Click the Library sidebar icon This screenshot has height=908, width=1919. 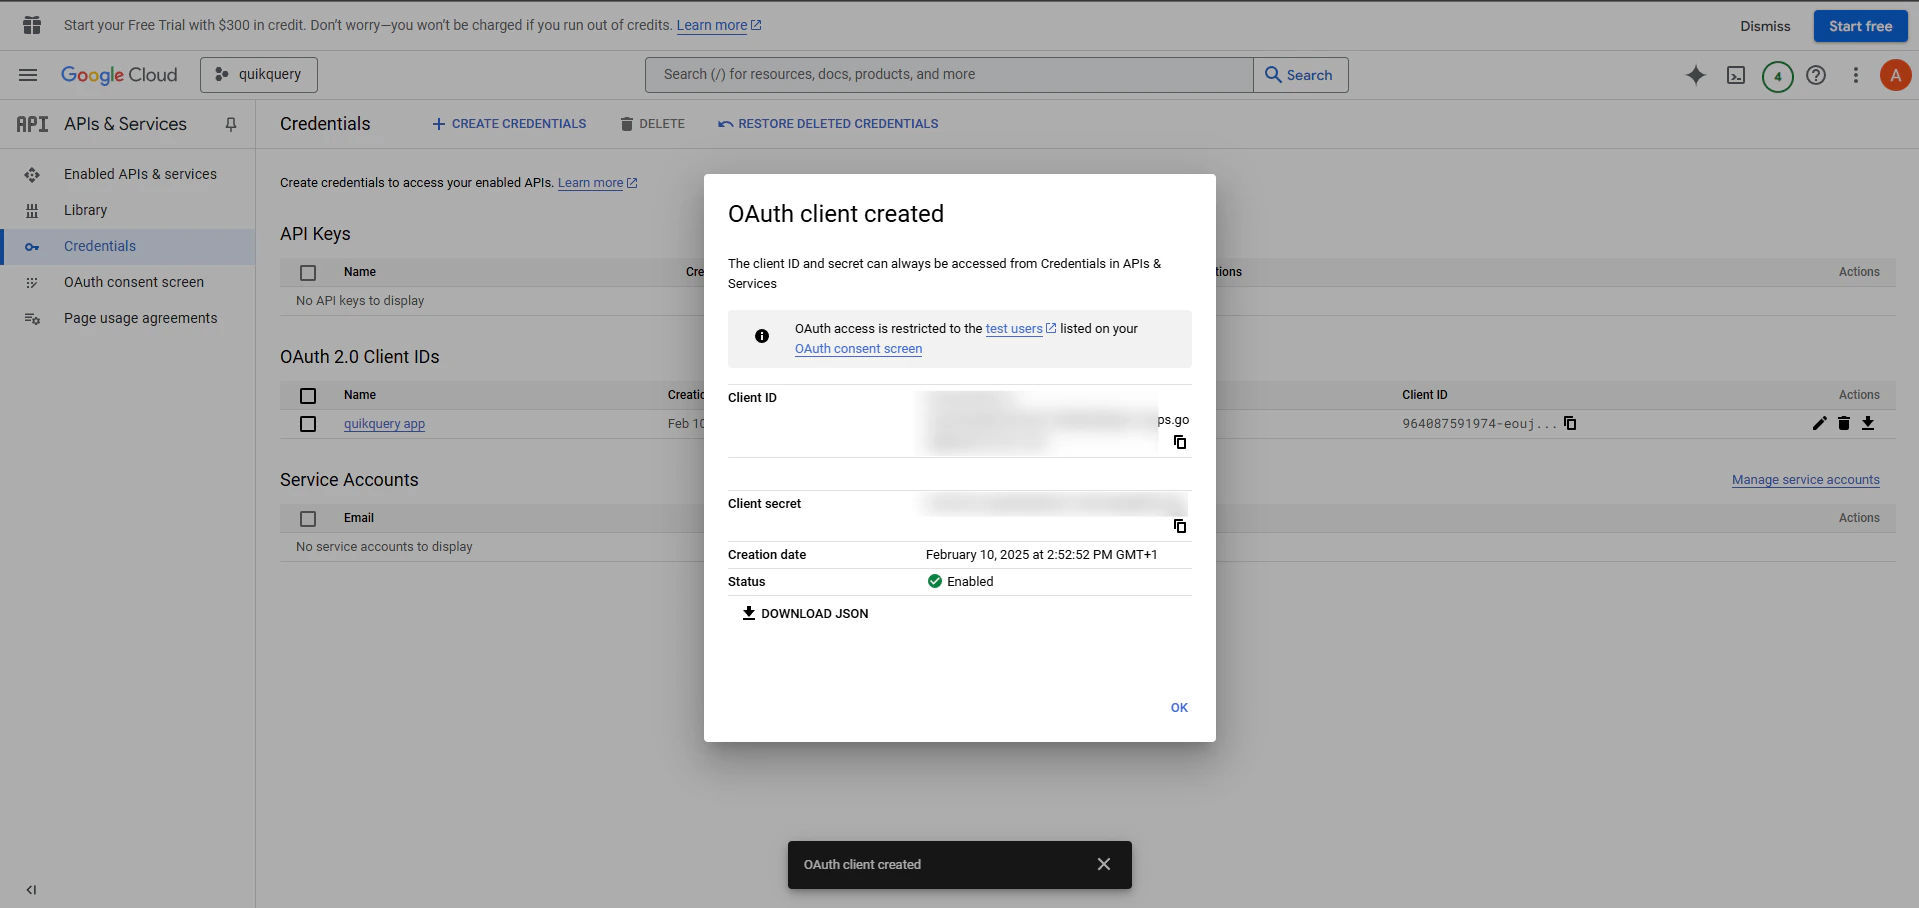tap(32, 210)
